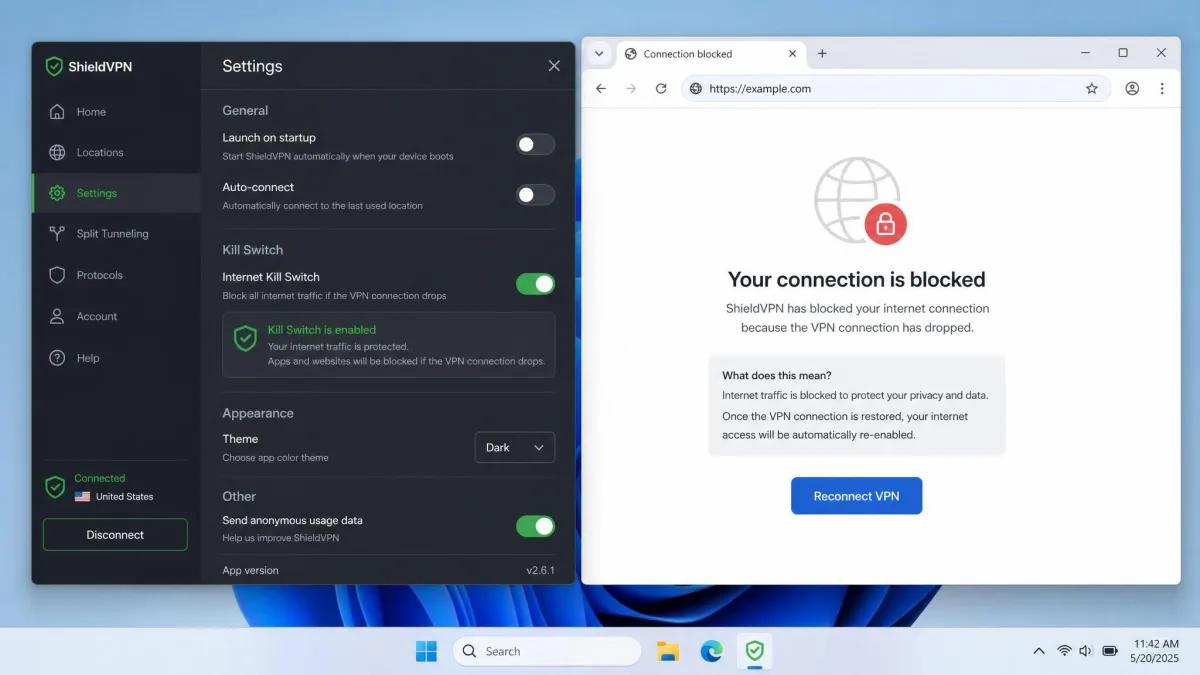Screen dimensions: 1200x675
Task: Click the volume icon in system tray
Action: tap(1086, 651)
